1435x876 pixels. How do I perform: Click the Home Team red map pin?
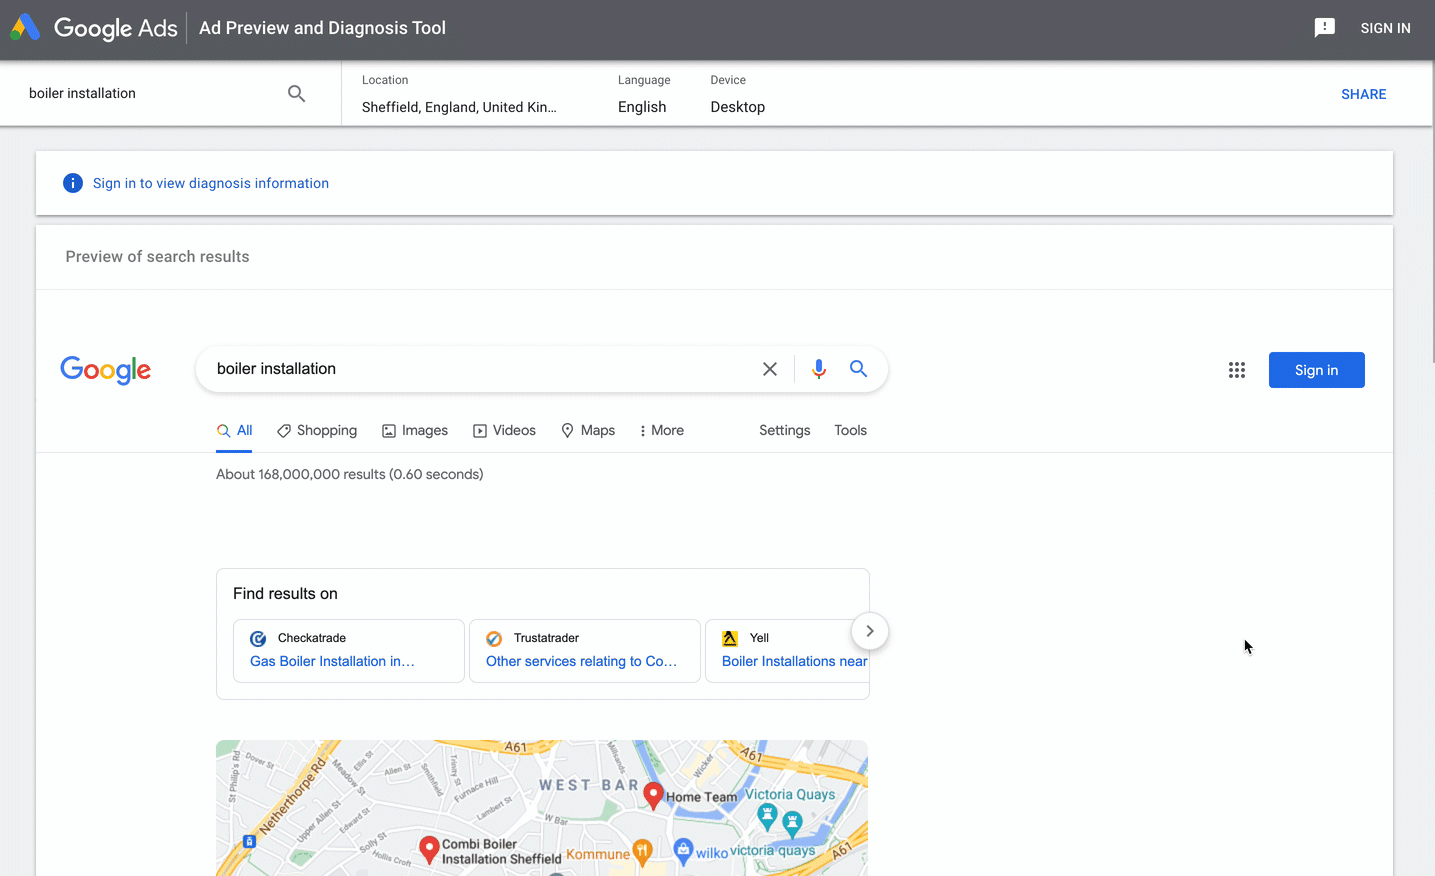click(653, 795)
